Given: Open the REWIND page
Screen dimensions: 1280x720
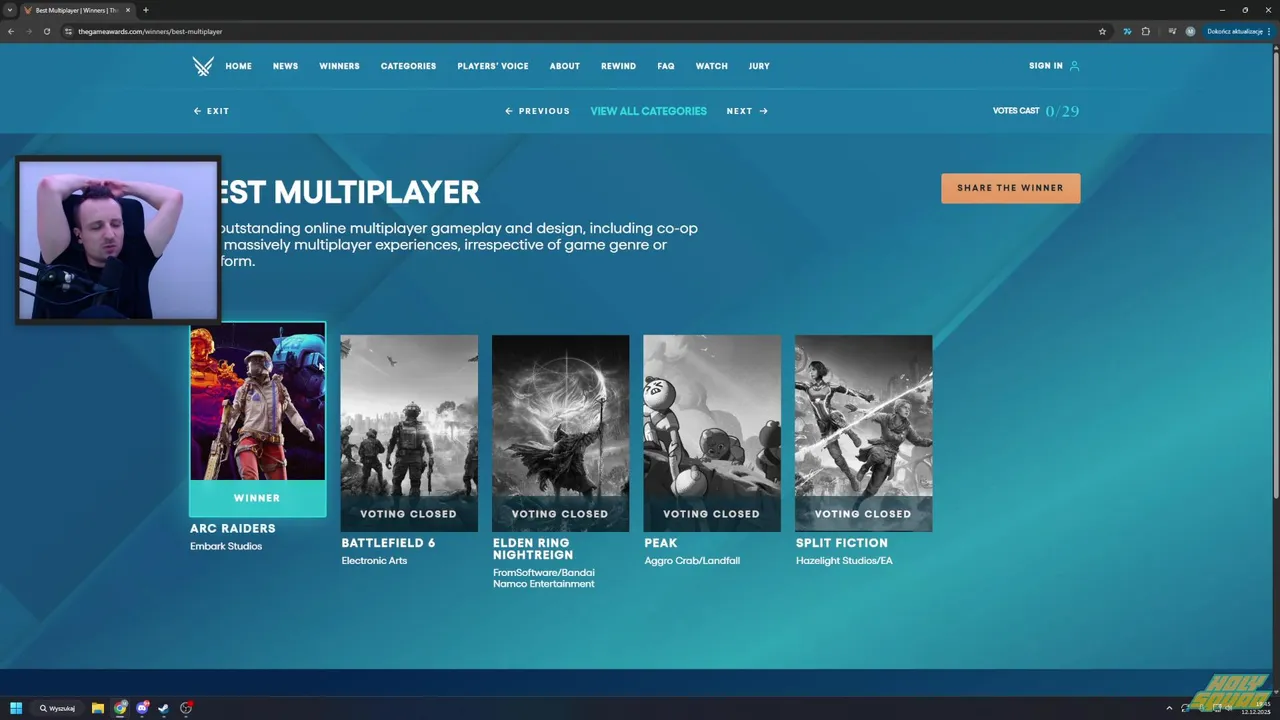Looking at the screenshot, I should point(618,66).
